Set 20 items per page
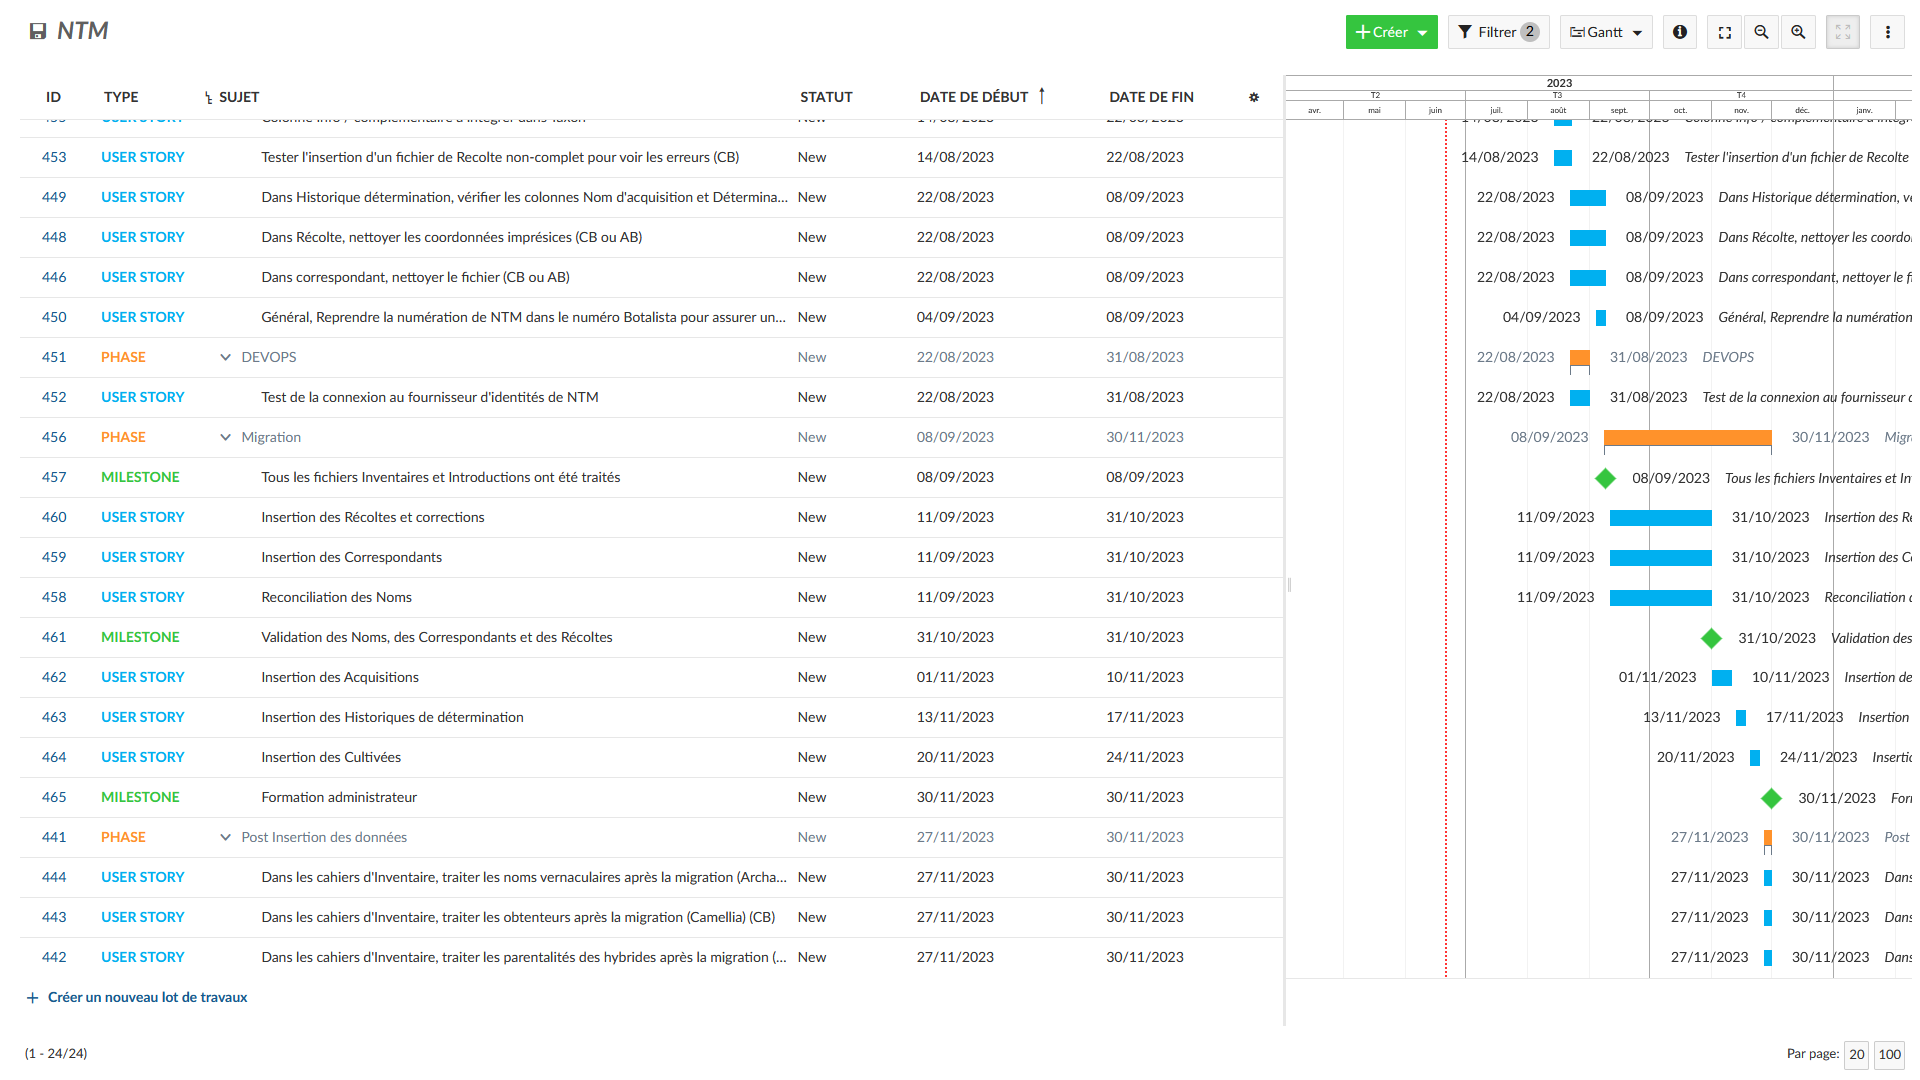 (x=1856, y=1054)
